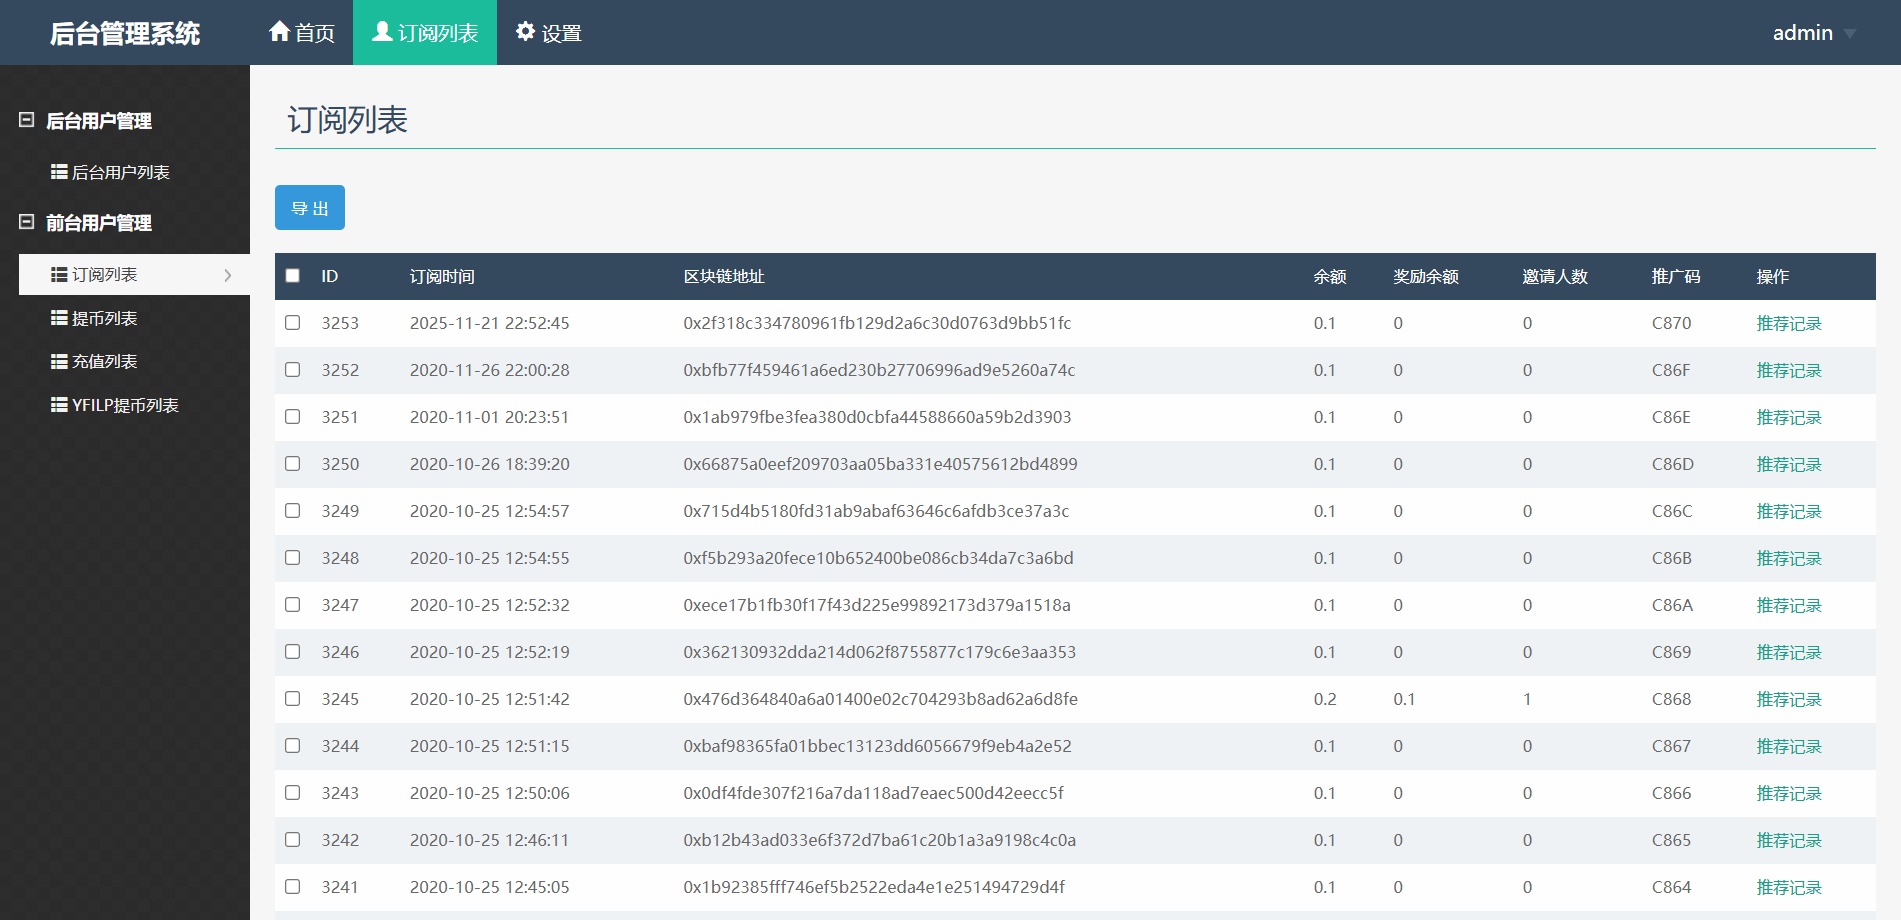Image resolution: width=1901 pixels, height=920 pixels.
Task: Click the list icon beside YFILP提币列表
Action: [x=59, y=405]
